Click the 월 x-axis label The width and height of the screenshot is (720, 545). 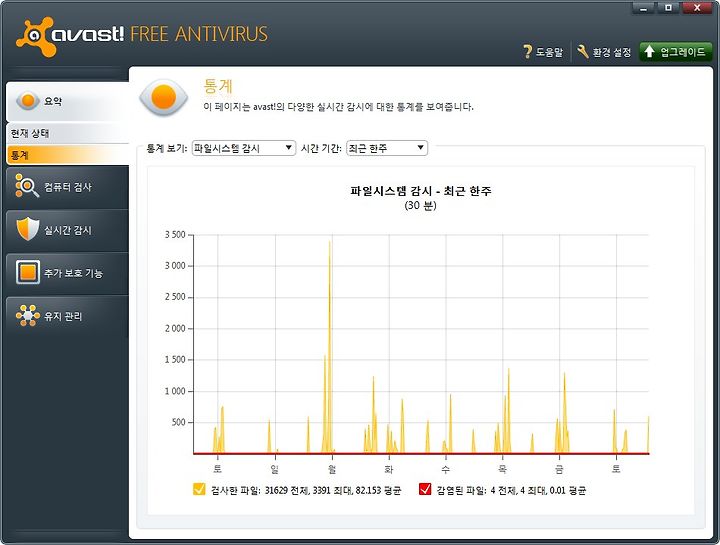[332, 469]
